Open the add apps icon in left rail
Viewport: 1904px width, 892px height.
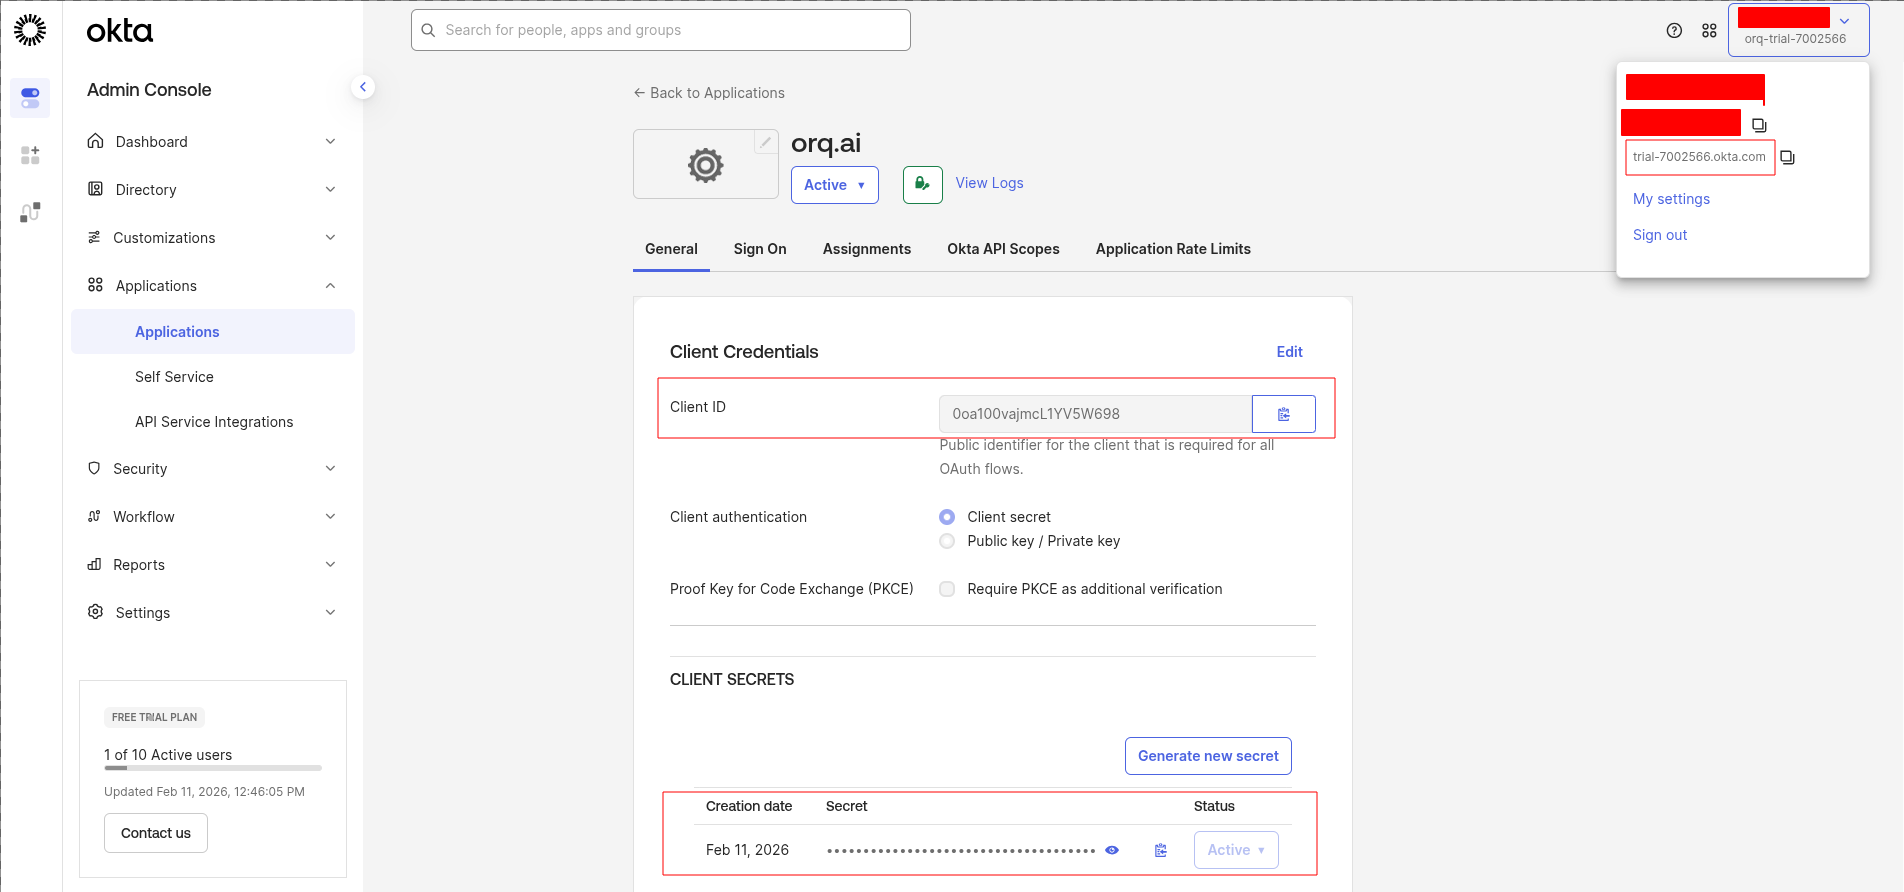tap(30, 155)
